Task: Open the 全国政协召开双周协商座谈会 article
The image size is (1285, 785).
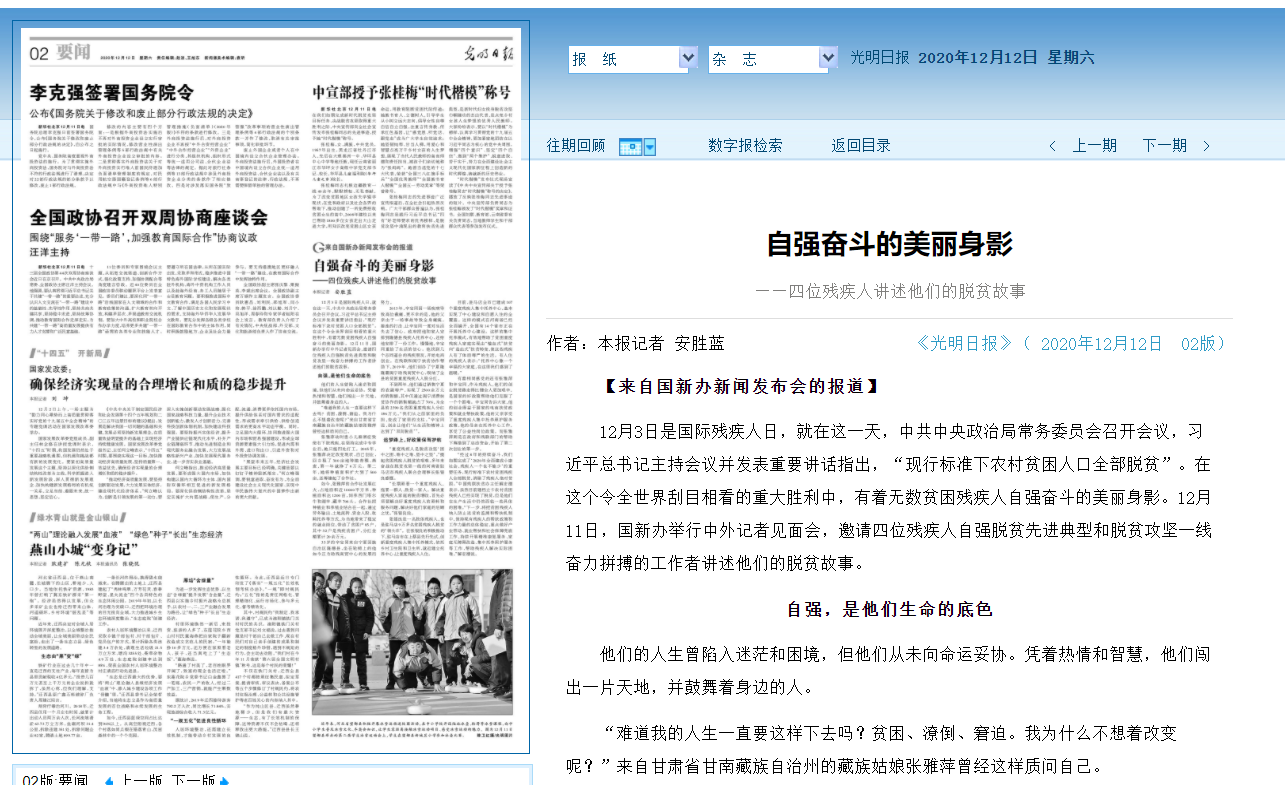Action: [x=148, y=217]
